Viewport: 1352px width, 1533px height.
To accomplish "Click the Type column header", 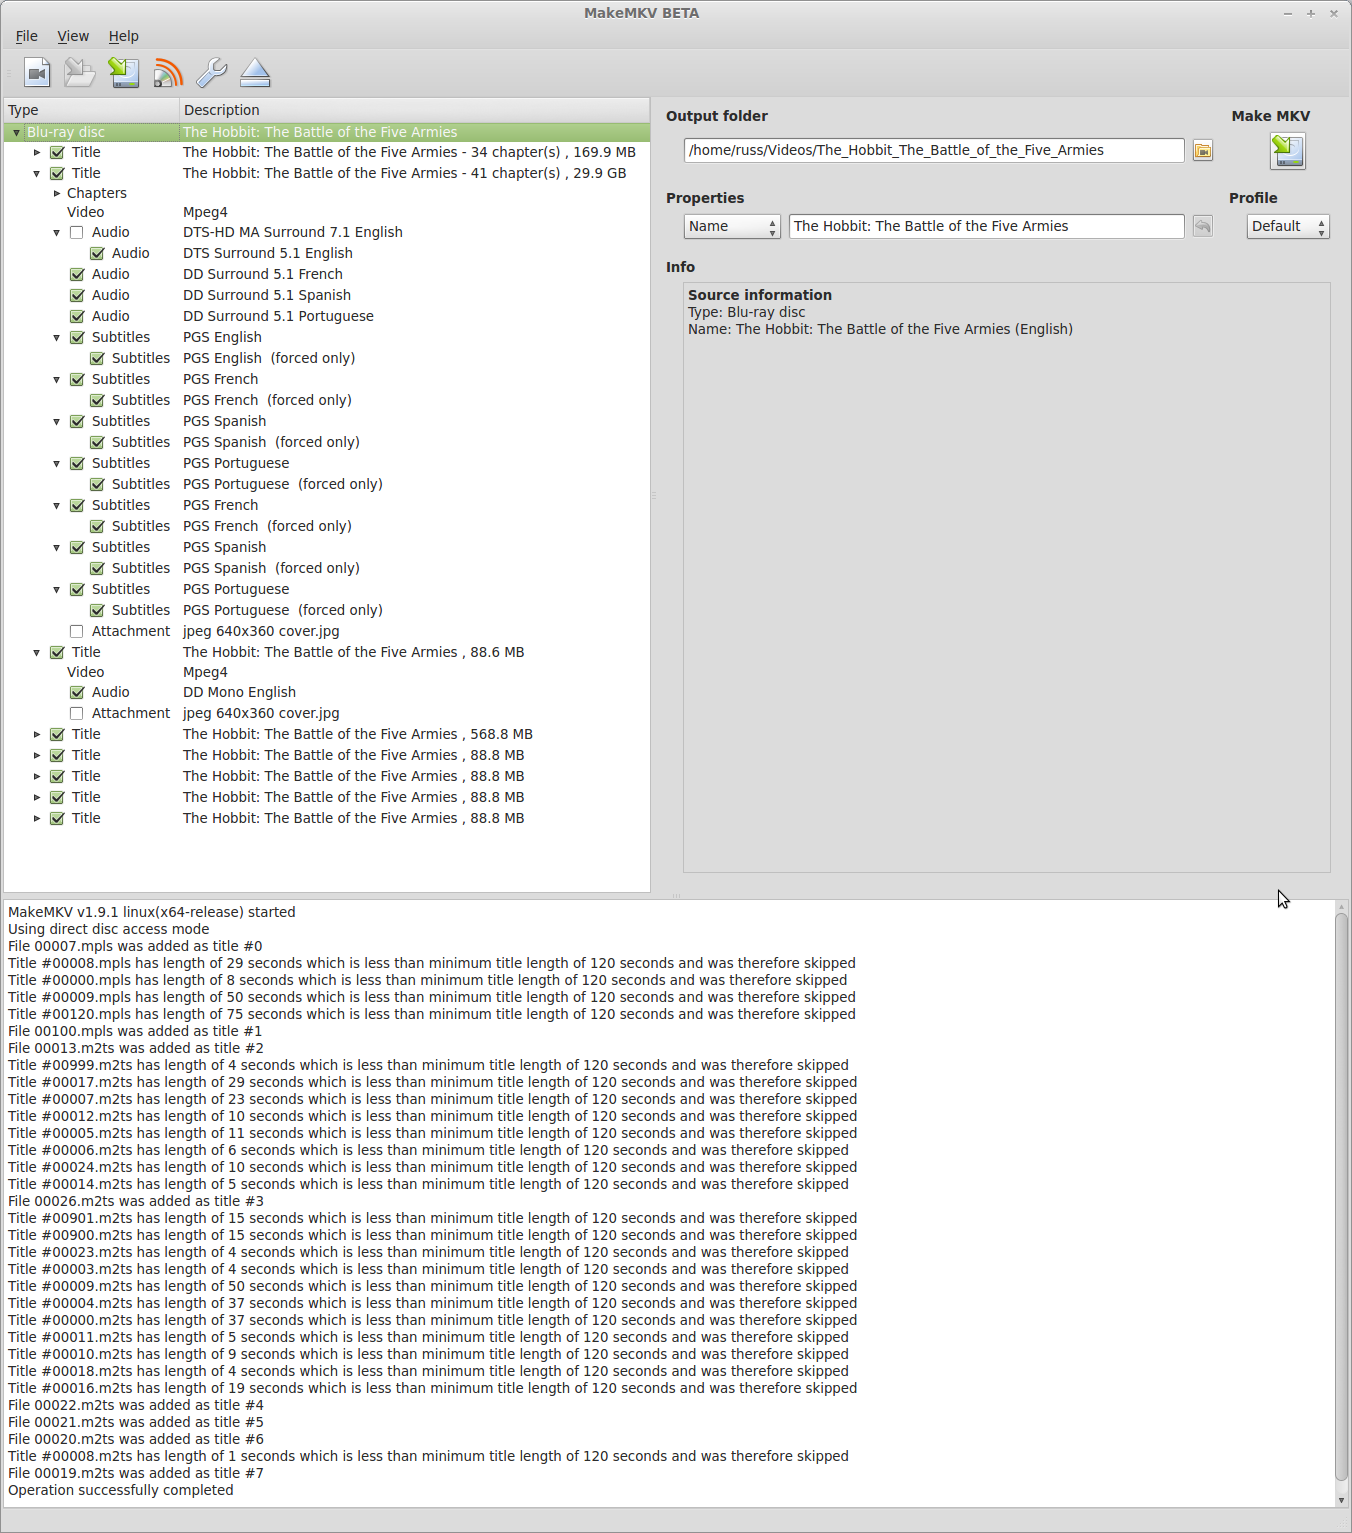I will pos(91,110).
